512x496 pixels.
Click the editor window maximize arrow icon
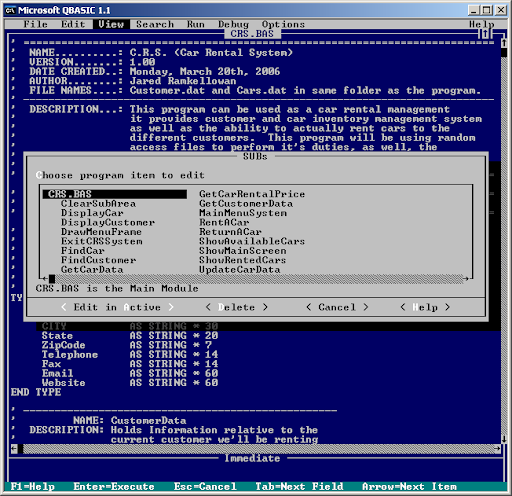coord(485,34)
